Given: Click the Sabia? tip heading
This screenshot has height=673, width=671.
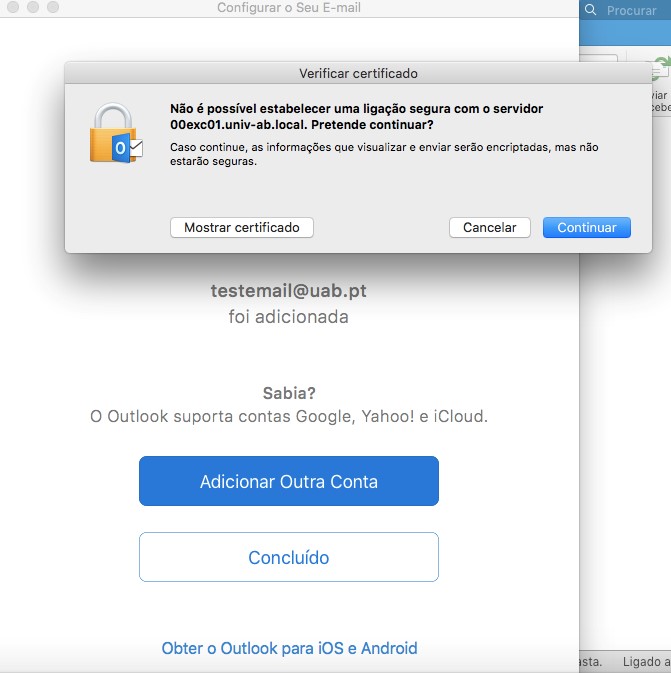Looking at the screenshot, I should tap(288, 393).
